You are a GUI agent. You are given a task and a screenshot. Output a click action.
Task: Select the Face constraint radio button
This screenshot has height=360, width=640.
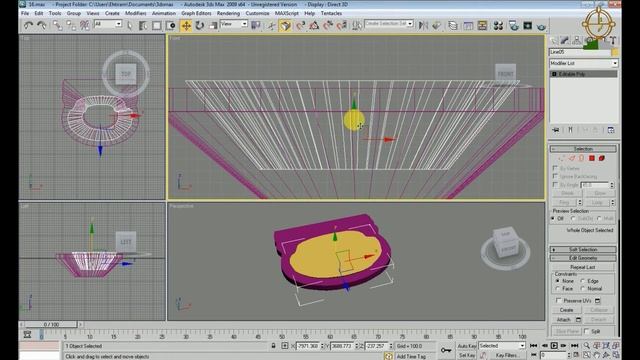tap(558, 289)
